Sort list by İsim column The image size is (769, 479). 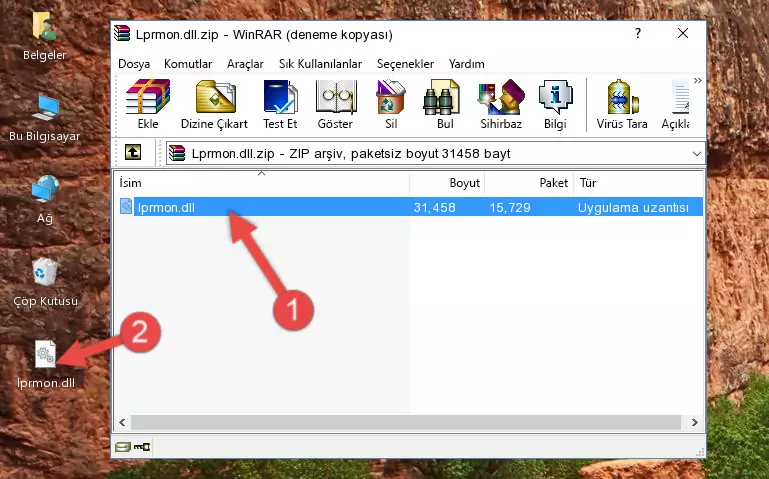262,182
